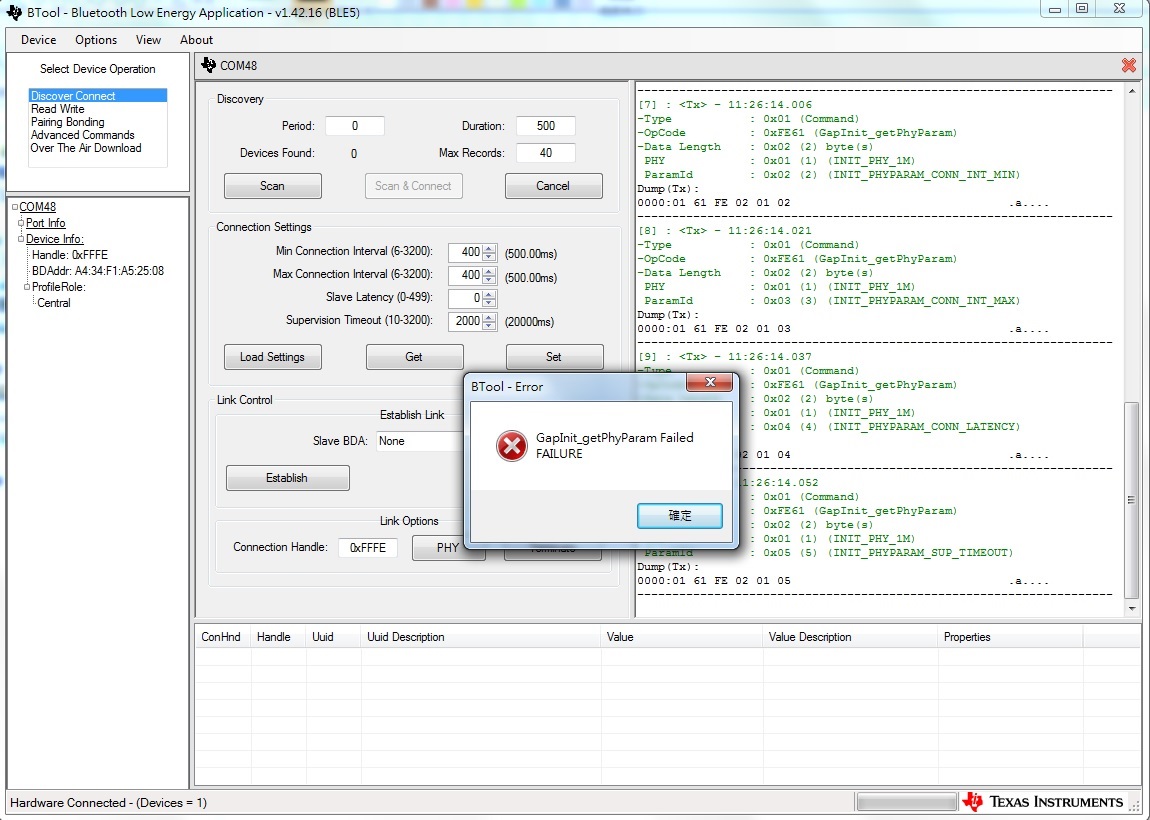Decrease Supervision Timeout with down arrow
The width and height of the screenshot is (1150, 820).
click(x=489, y=326)
